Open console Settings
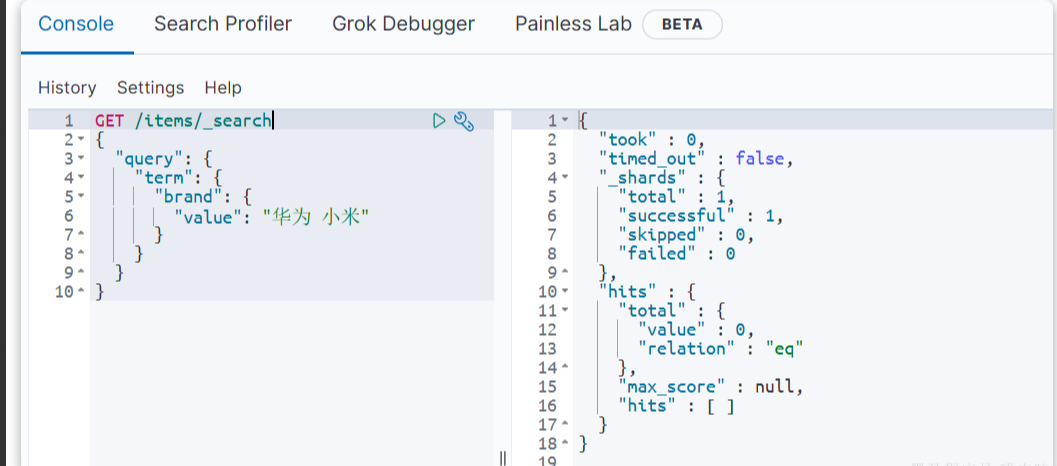Image resolution: width=1057 pixels, height=466 pixels. 150,88
